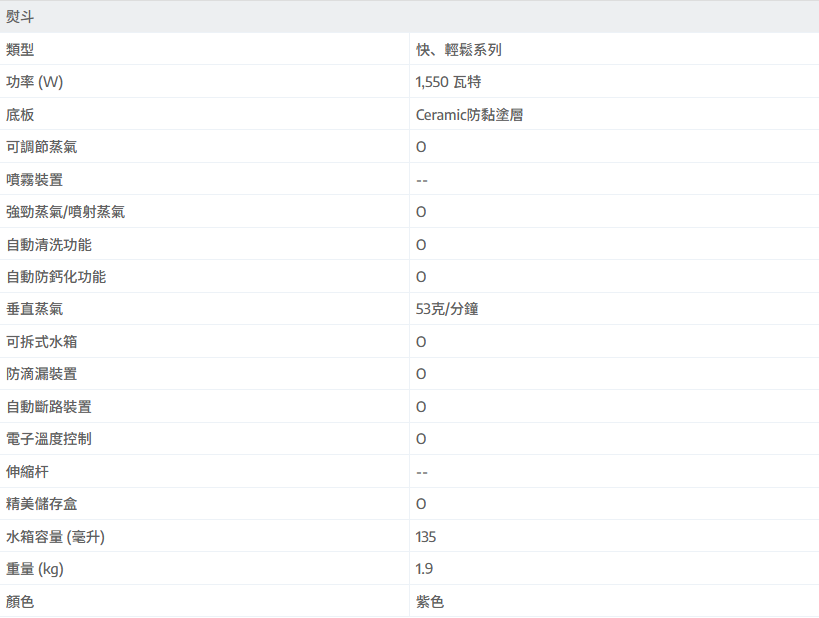Select the 強勁蒸氣/噴射蒸氣 label
The width and height of the screenshot is (819, 618).
click(x=65, y=212)
